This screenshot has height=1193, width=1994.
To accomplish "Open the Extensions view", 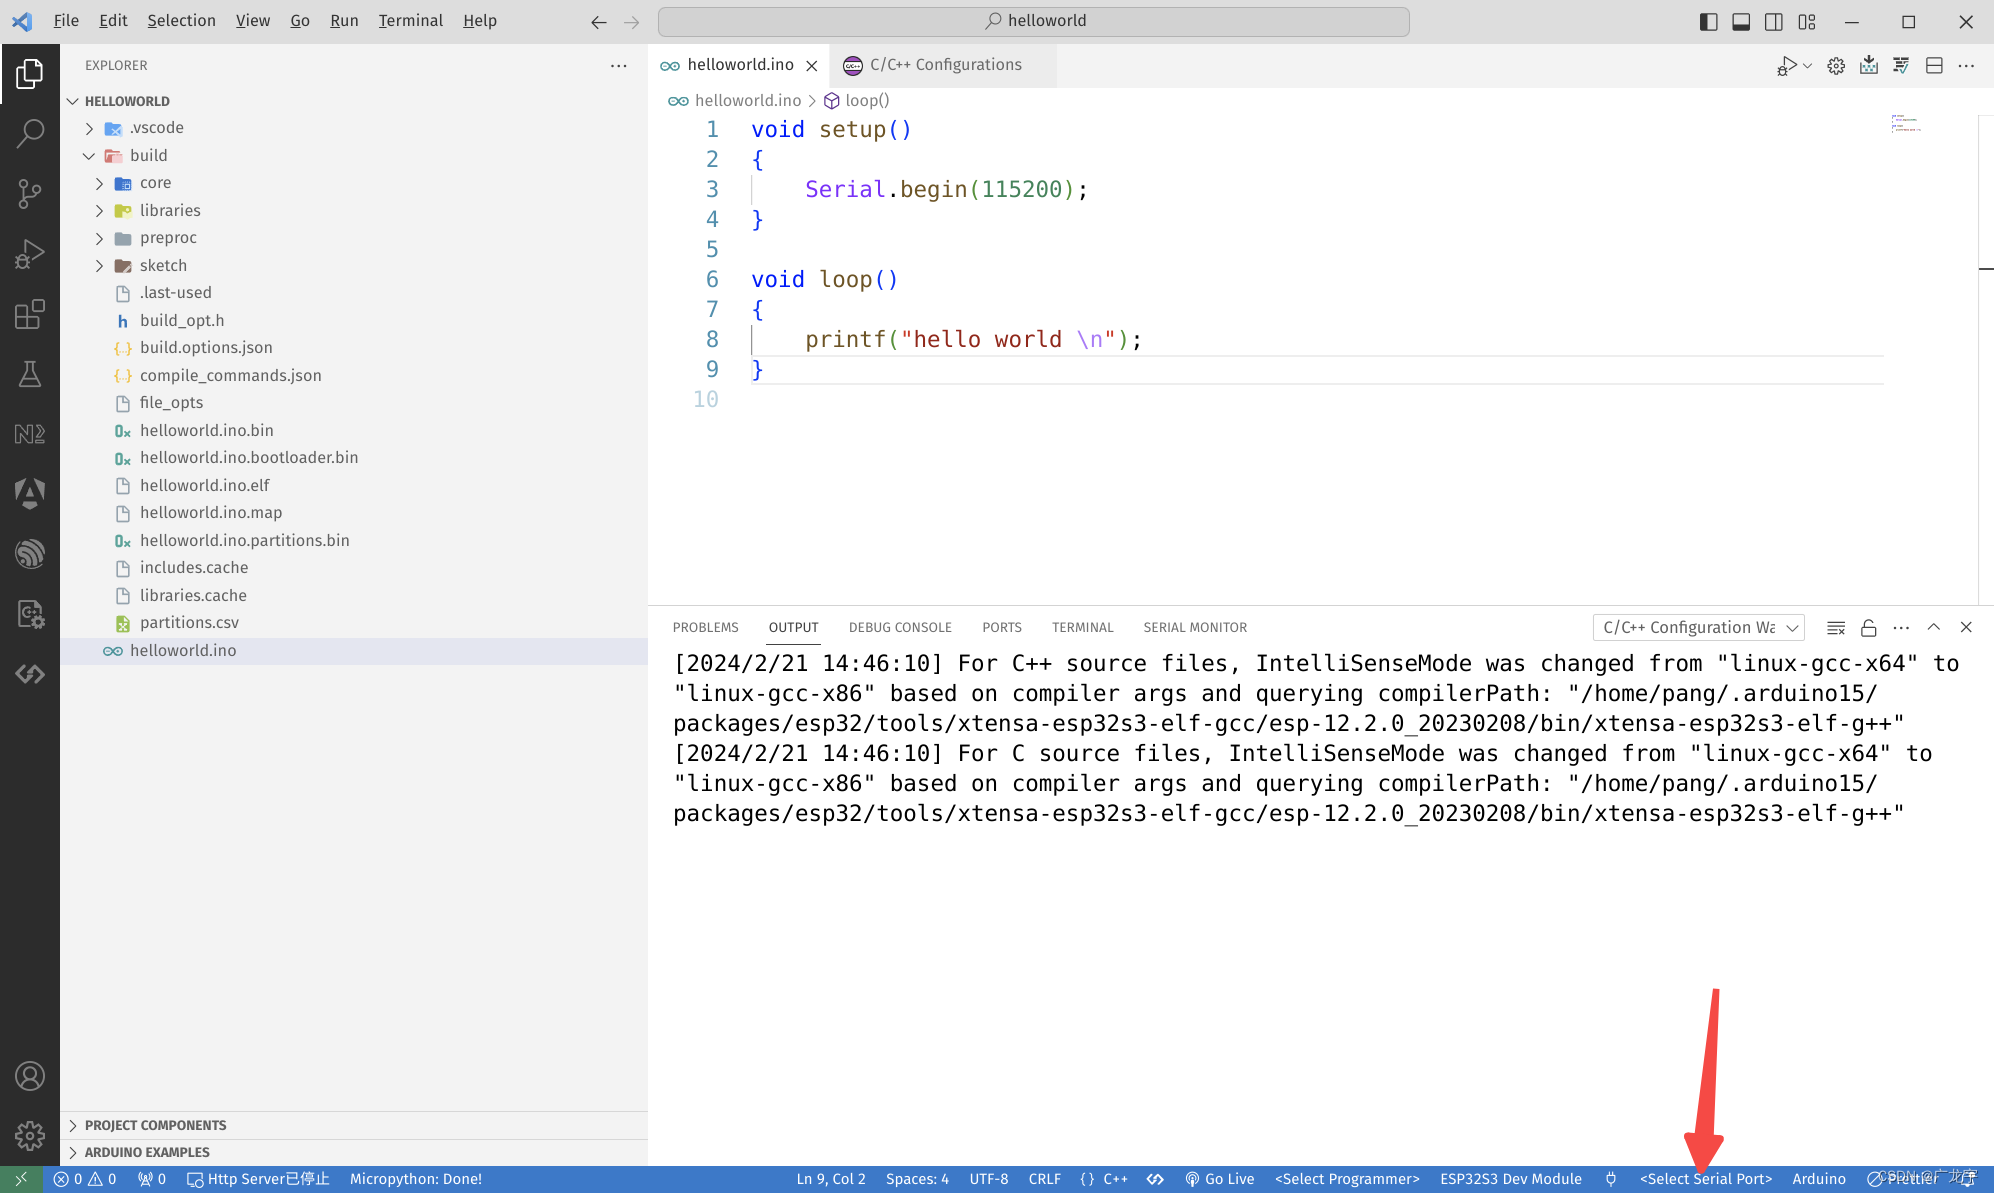I will [x=30, y=314].
